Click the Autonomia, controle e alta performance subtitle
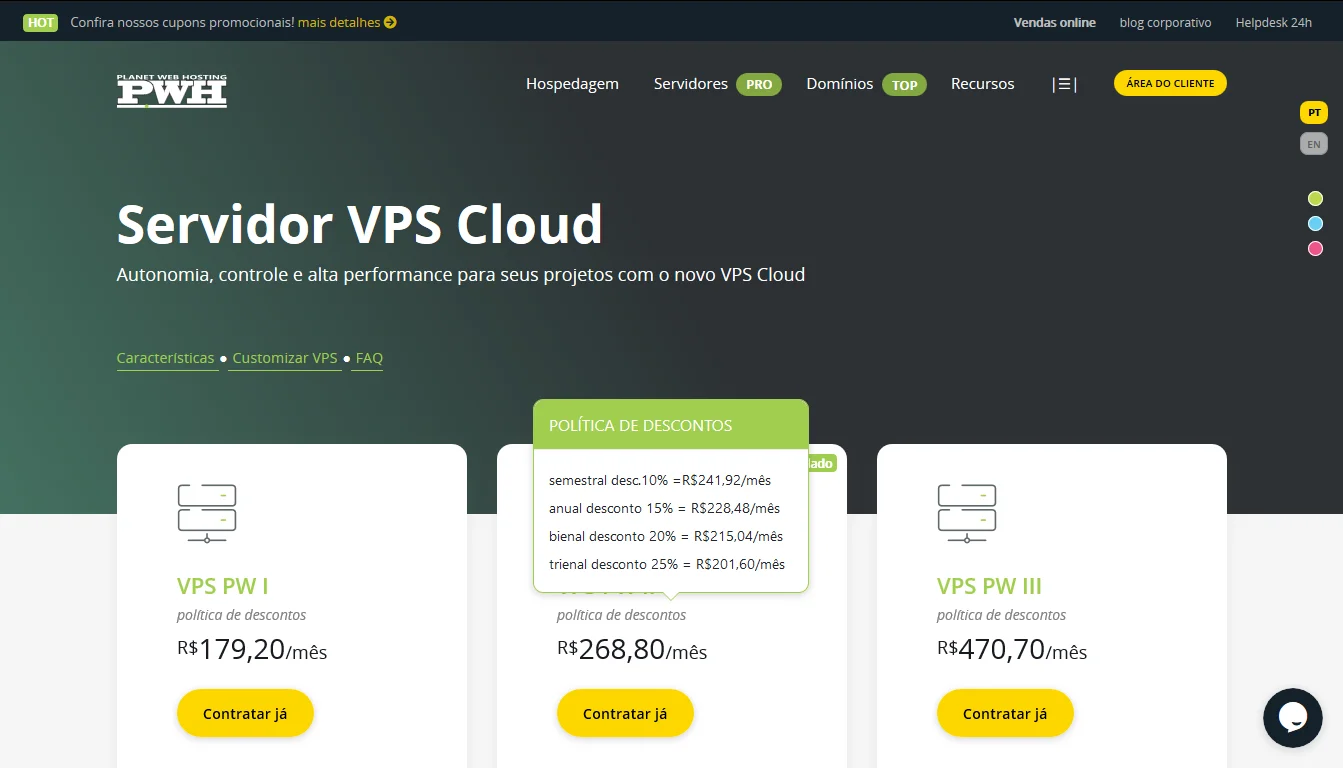This screenshot has height=768, width=1343. tap(461, 274)
